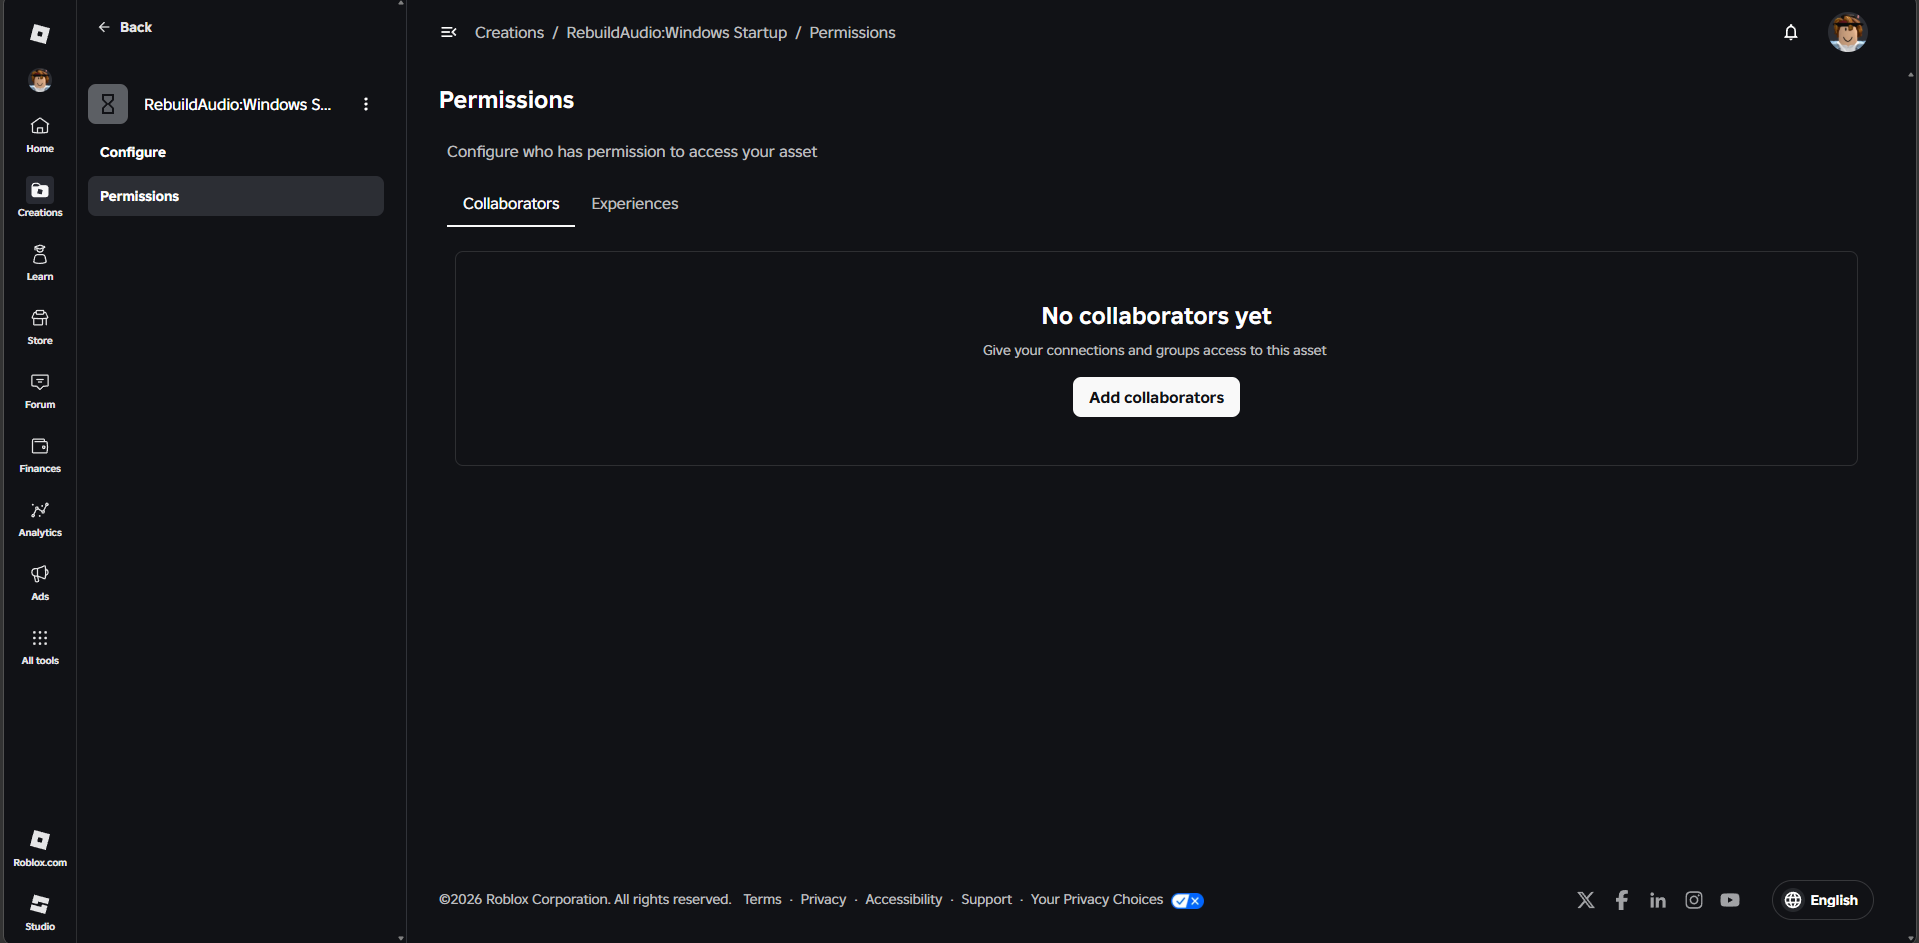
Task: Open the Privacy footer link
Action: (824, 900)
